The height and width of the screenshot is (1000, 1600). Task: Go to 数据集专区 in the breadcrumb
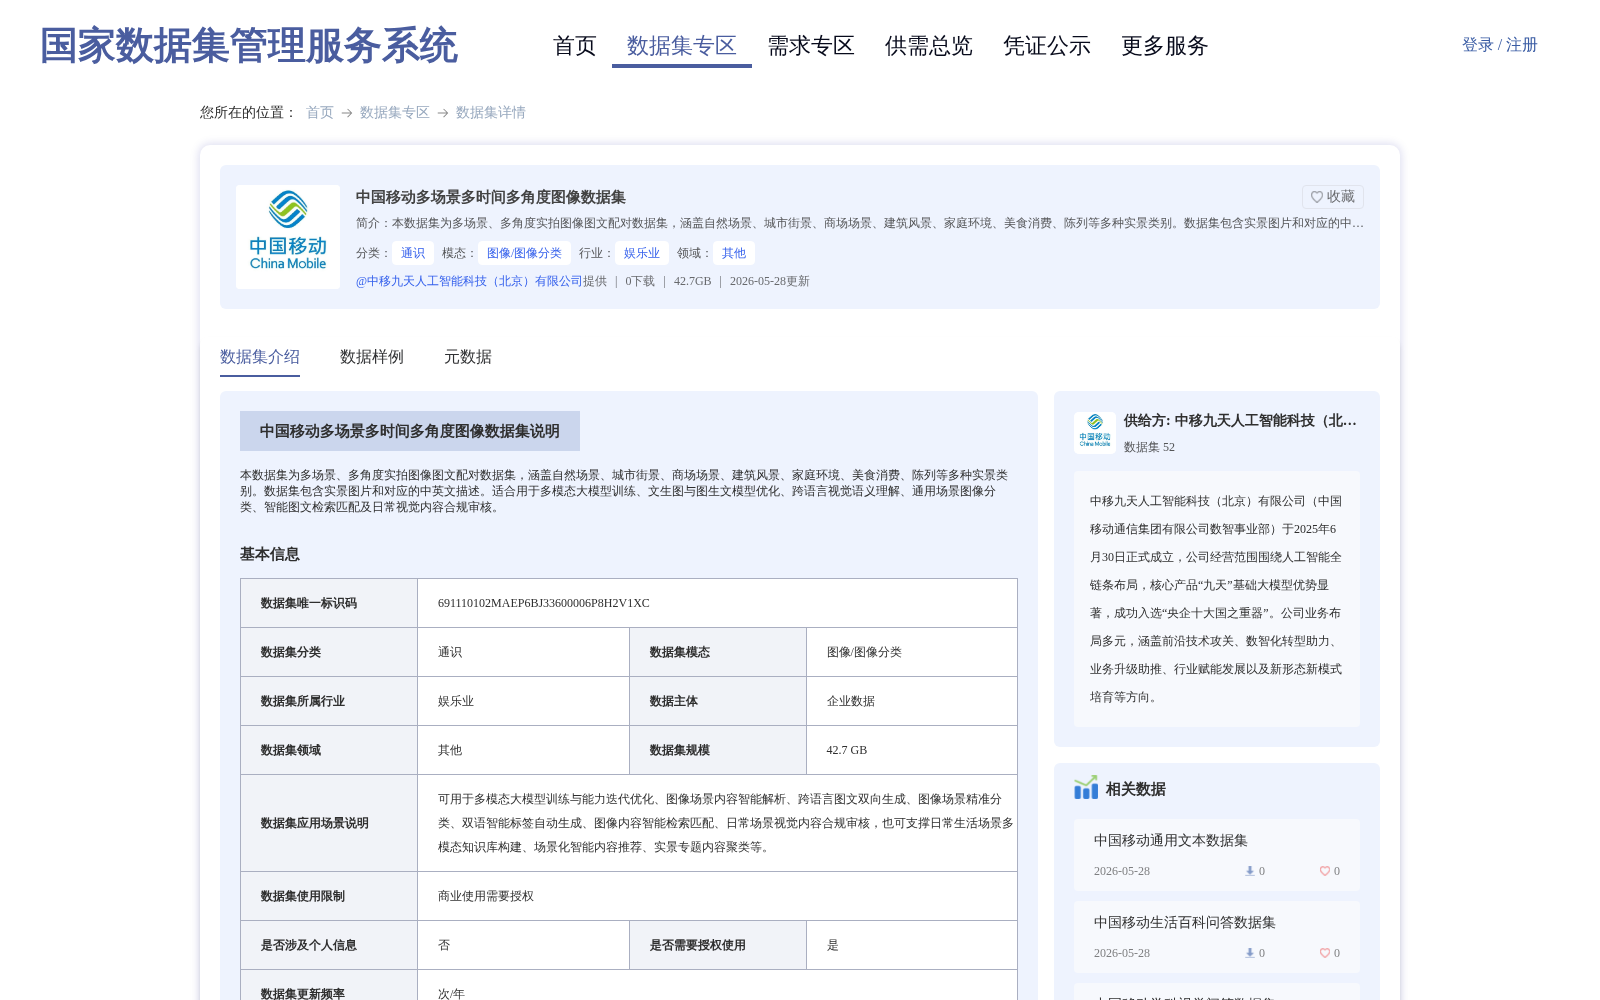(x=395, y=113)
